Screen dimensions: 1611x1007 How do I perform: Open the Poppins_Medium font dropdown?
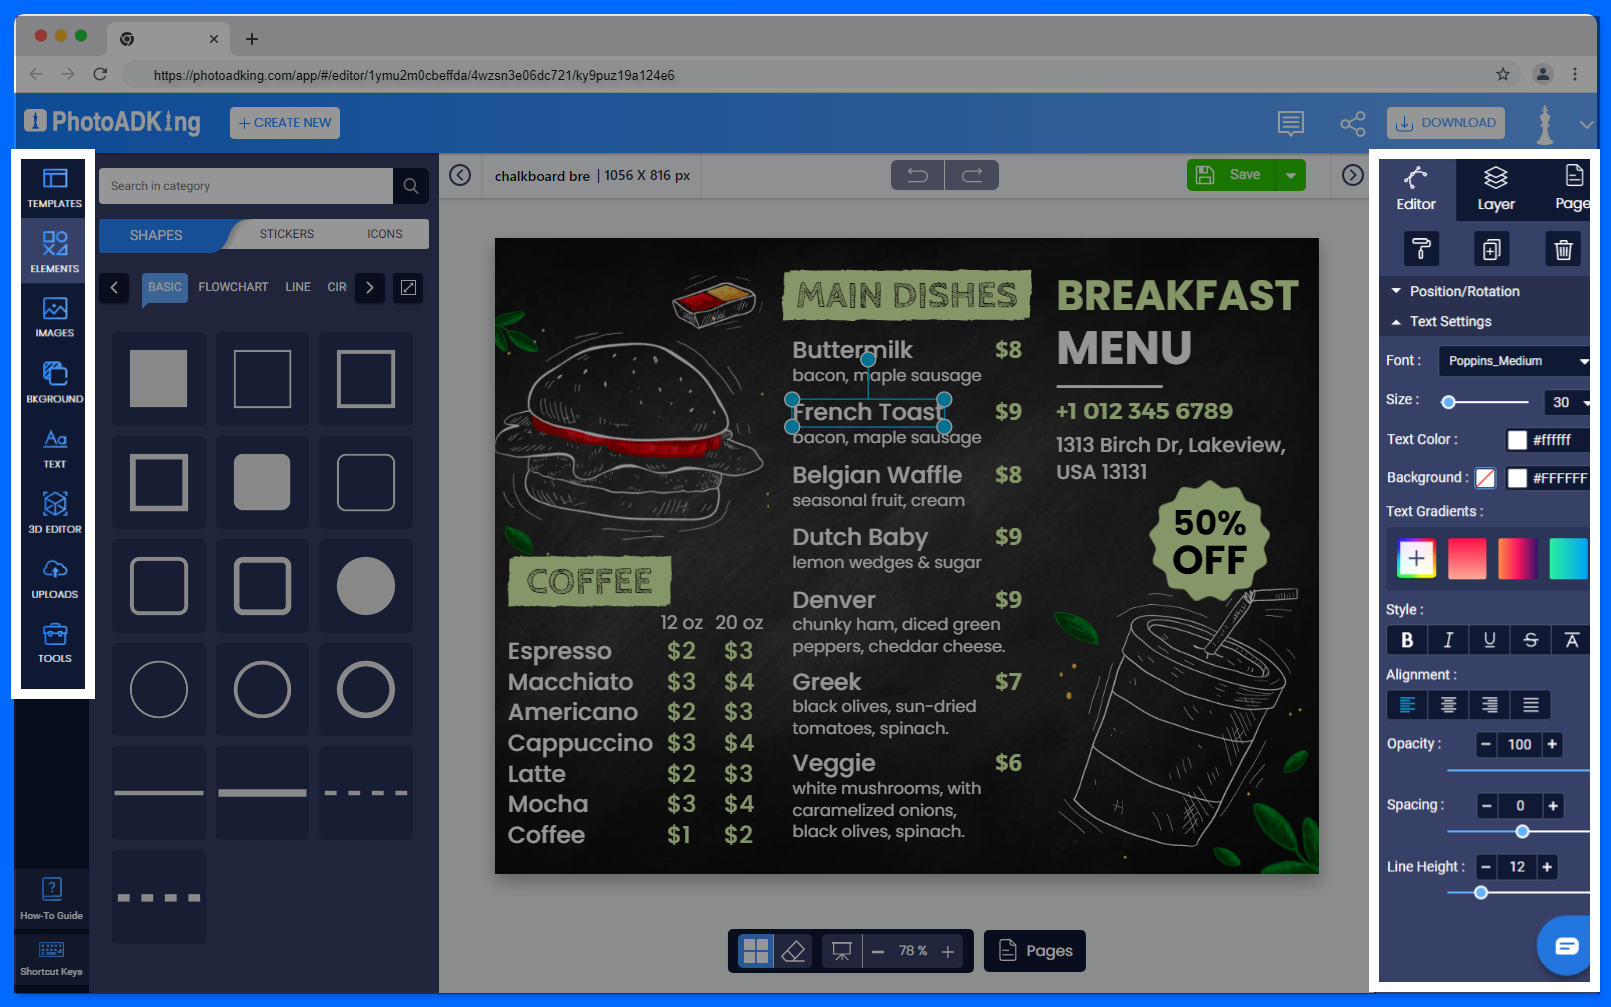pyautogui.click(x=1513, y=361)
